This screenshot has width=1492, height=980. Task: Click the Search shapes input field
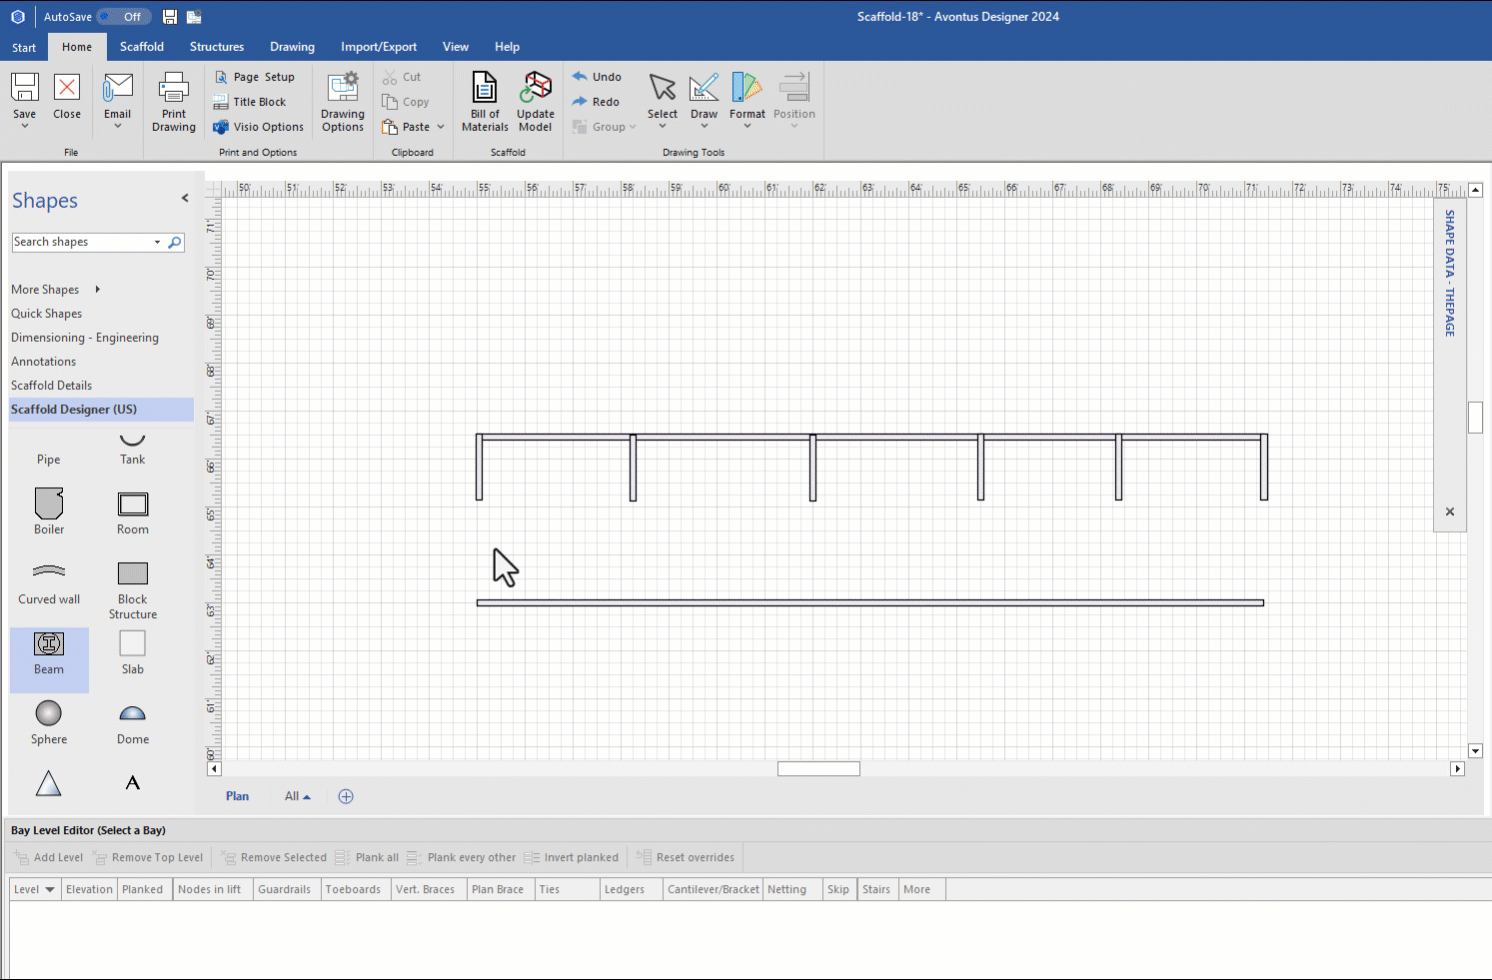click(82, 242)
